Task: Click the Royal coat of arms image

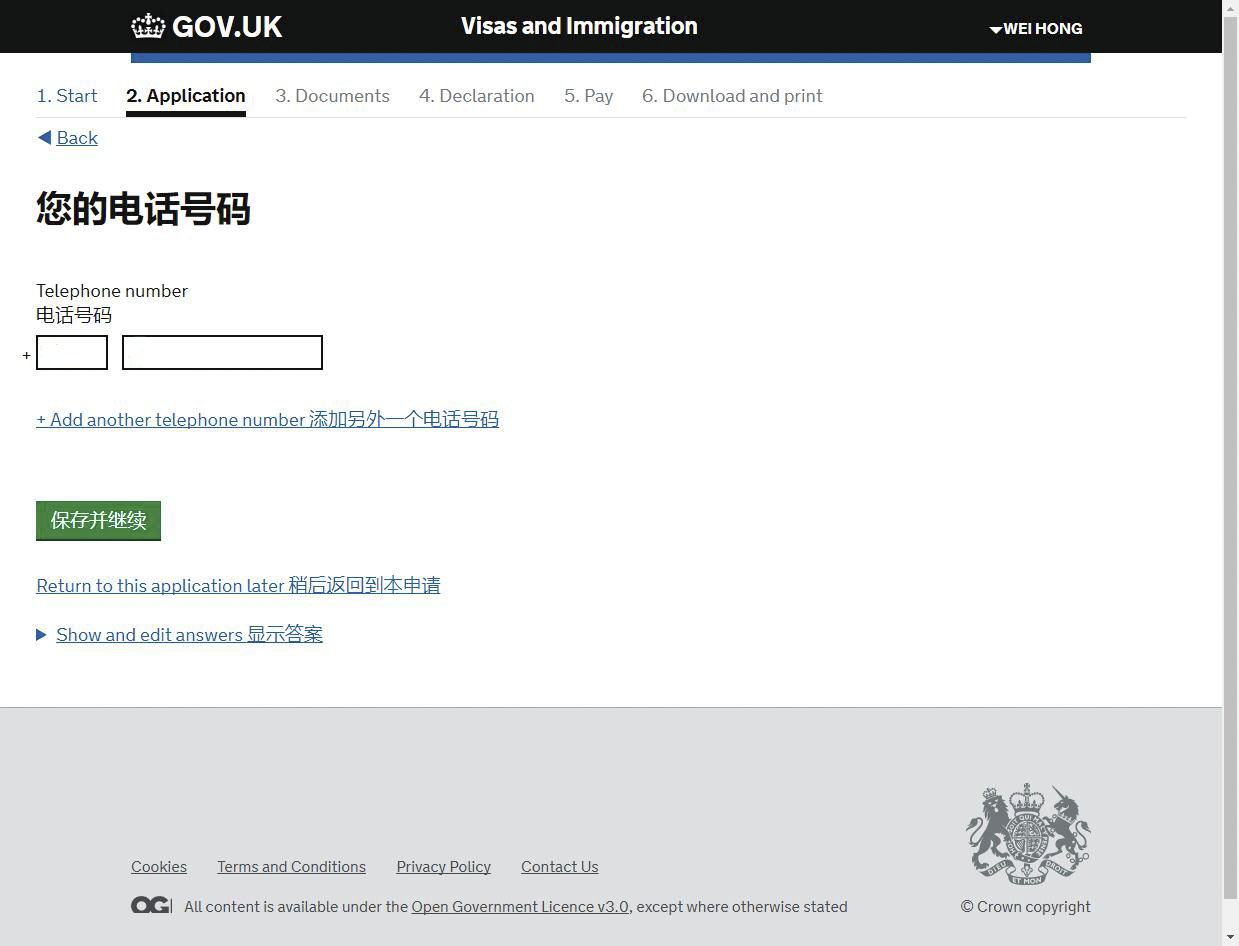Action: [1027, 835]
